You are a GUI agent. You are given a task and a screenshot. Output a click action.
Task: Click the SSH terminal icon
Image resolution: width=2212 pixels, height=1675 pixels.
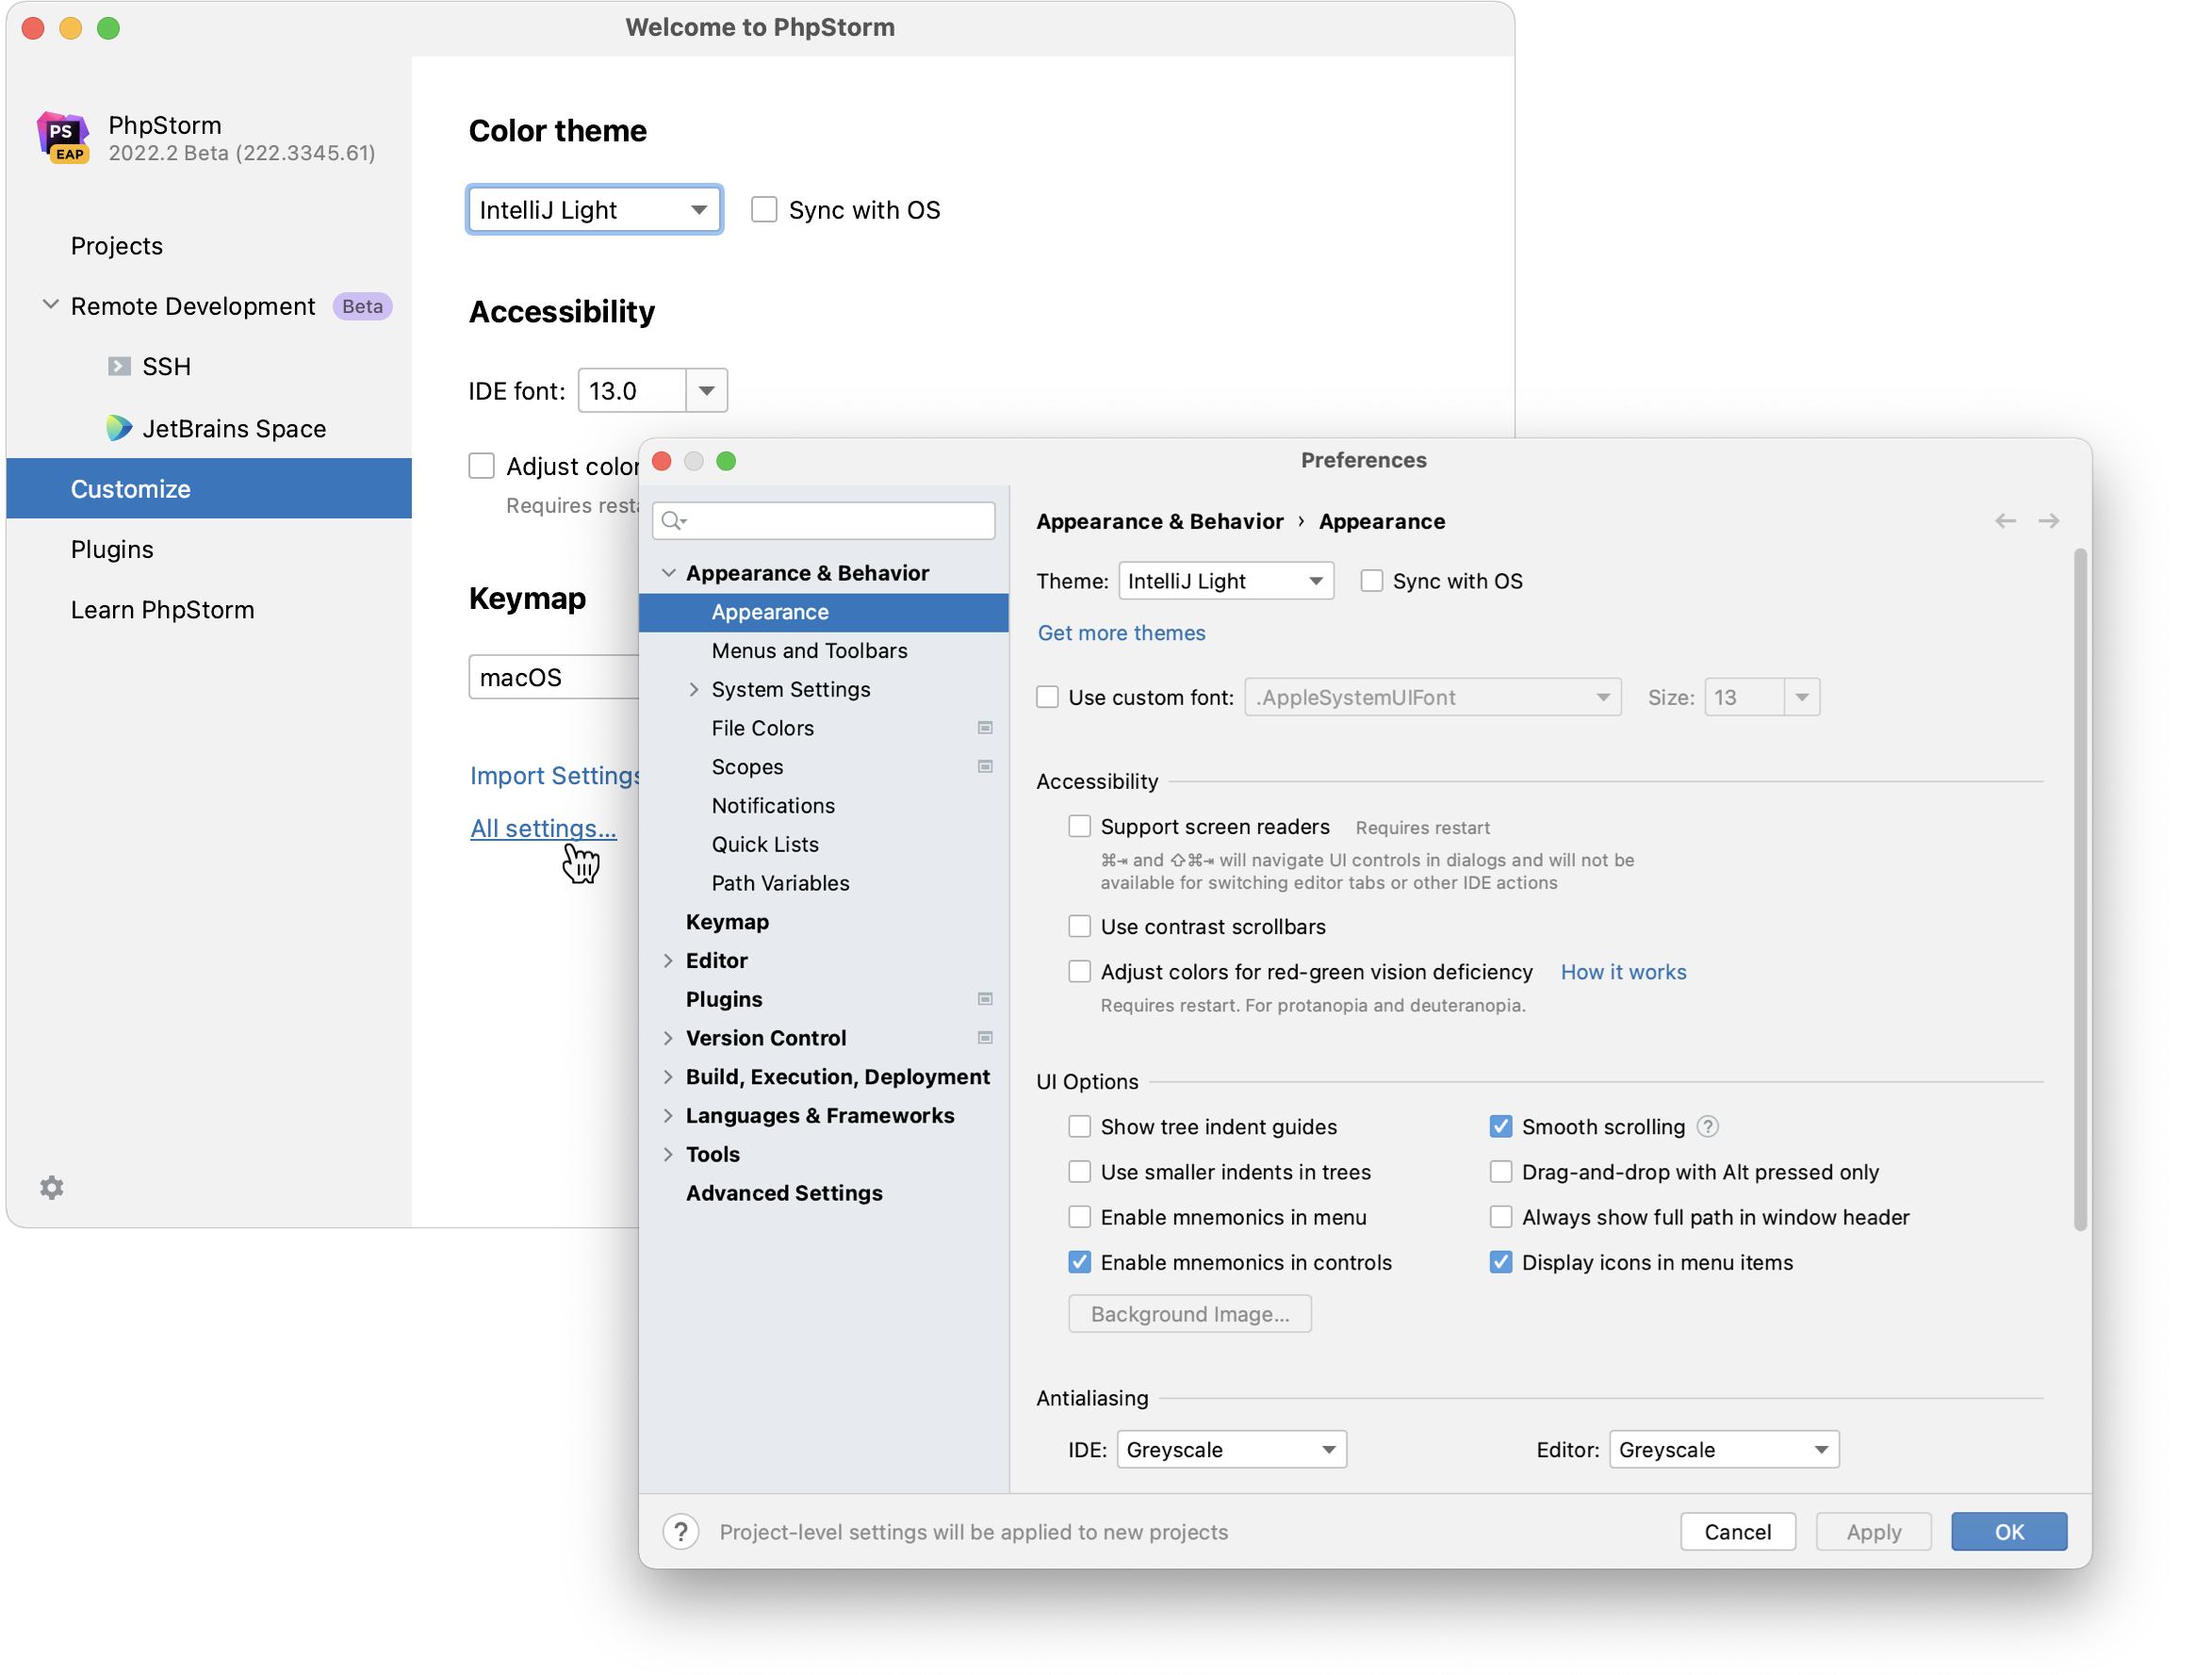point(119,366)
